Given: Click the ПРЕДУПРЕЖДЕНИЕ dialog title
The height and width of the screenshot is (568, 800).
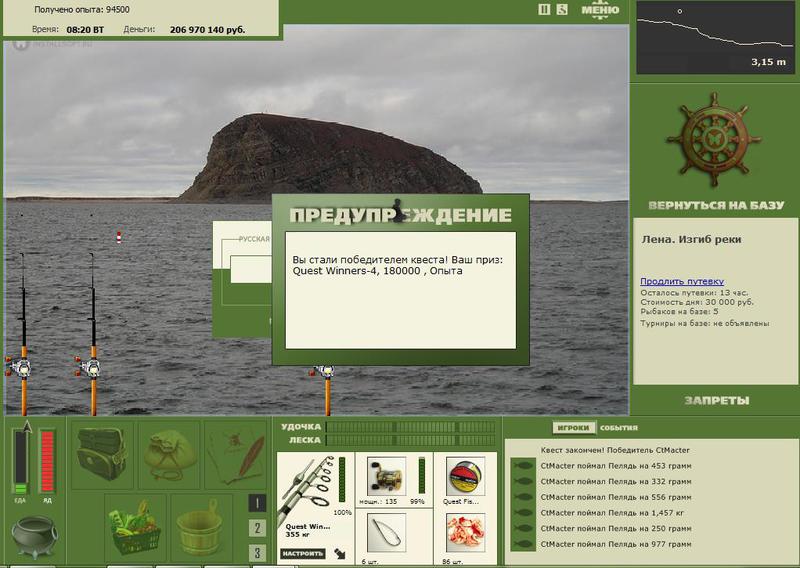Looking at the screenshot, I should pyautogui.click(x=401, y=215).
